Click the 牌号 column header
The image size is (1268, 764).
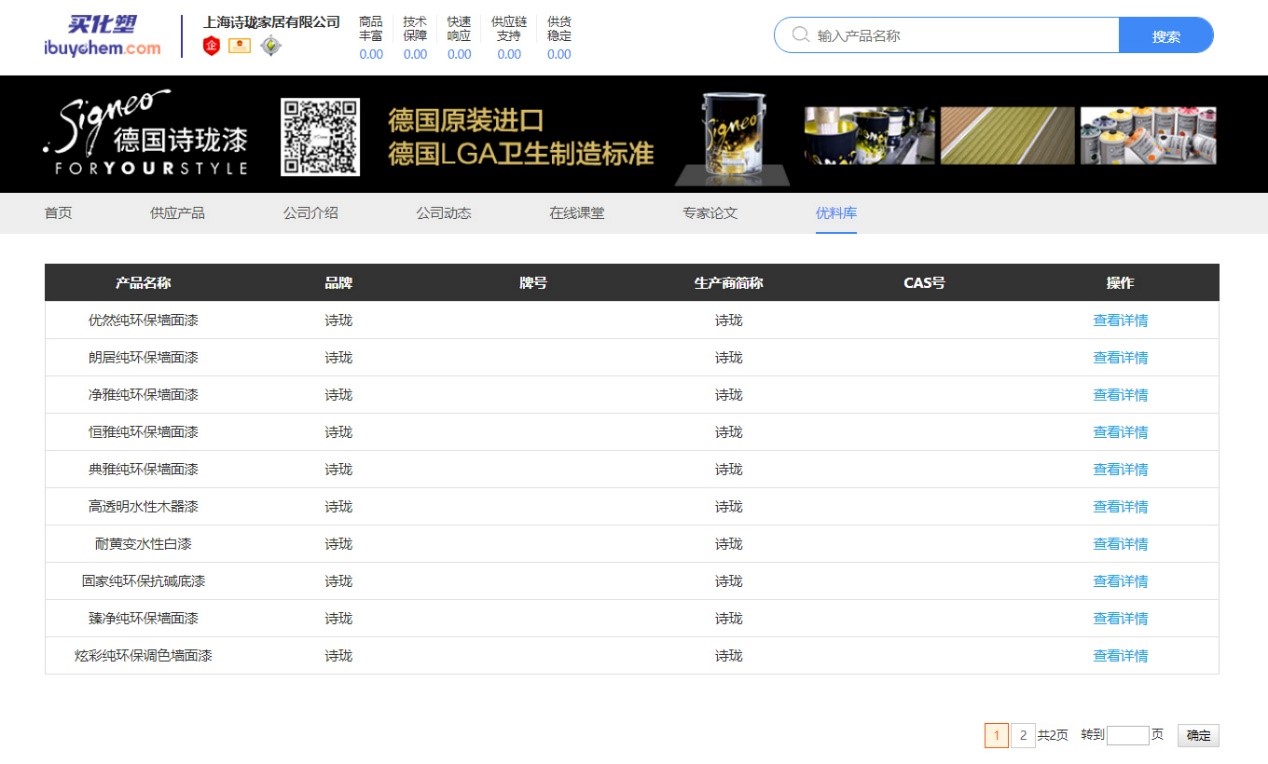tap(533, 283)
